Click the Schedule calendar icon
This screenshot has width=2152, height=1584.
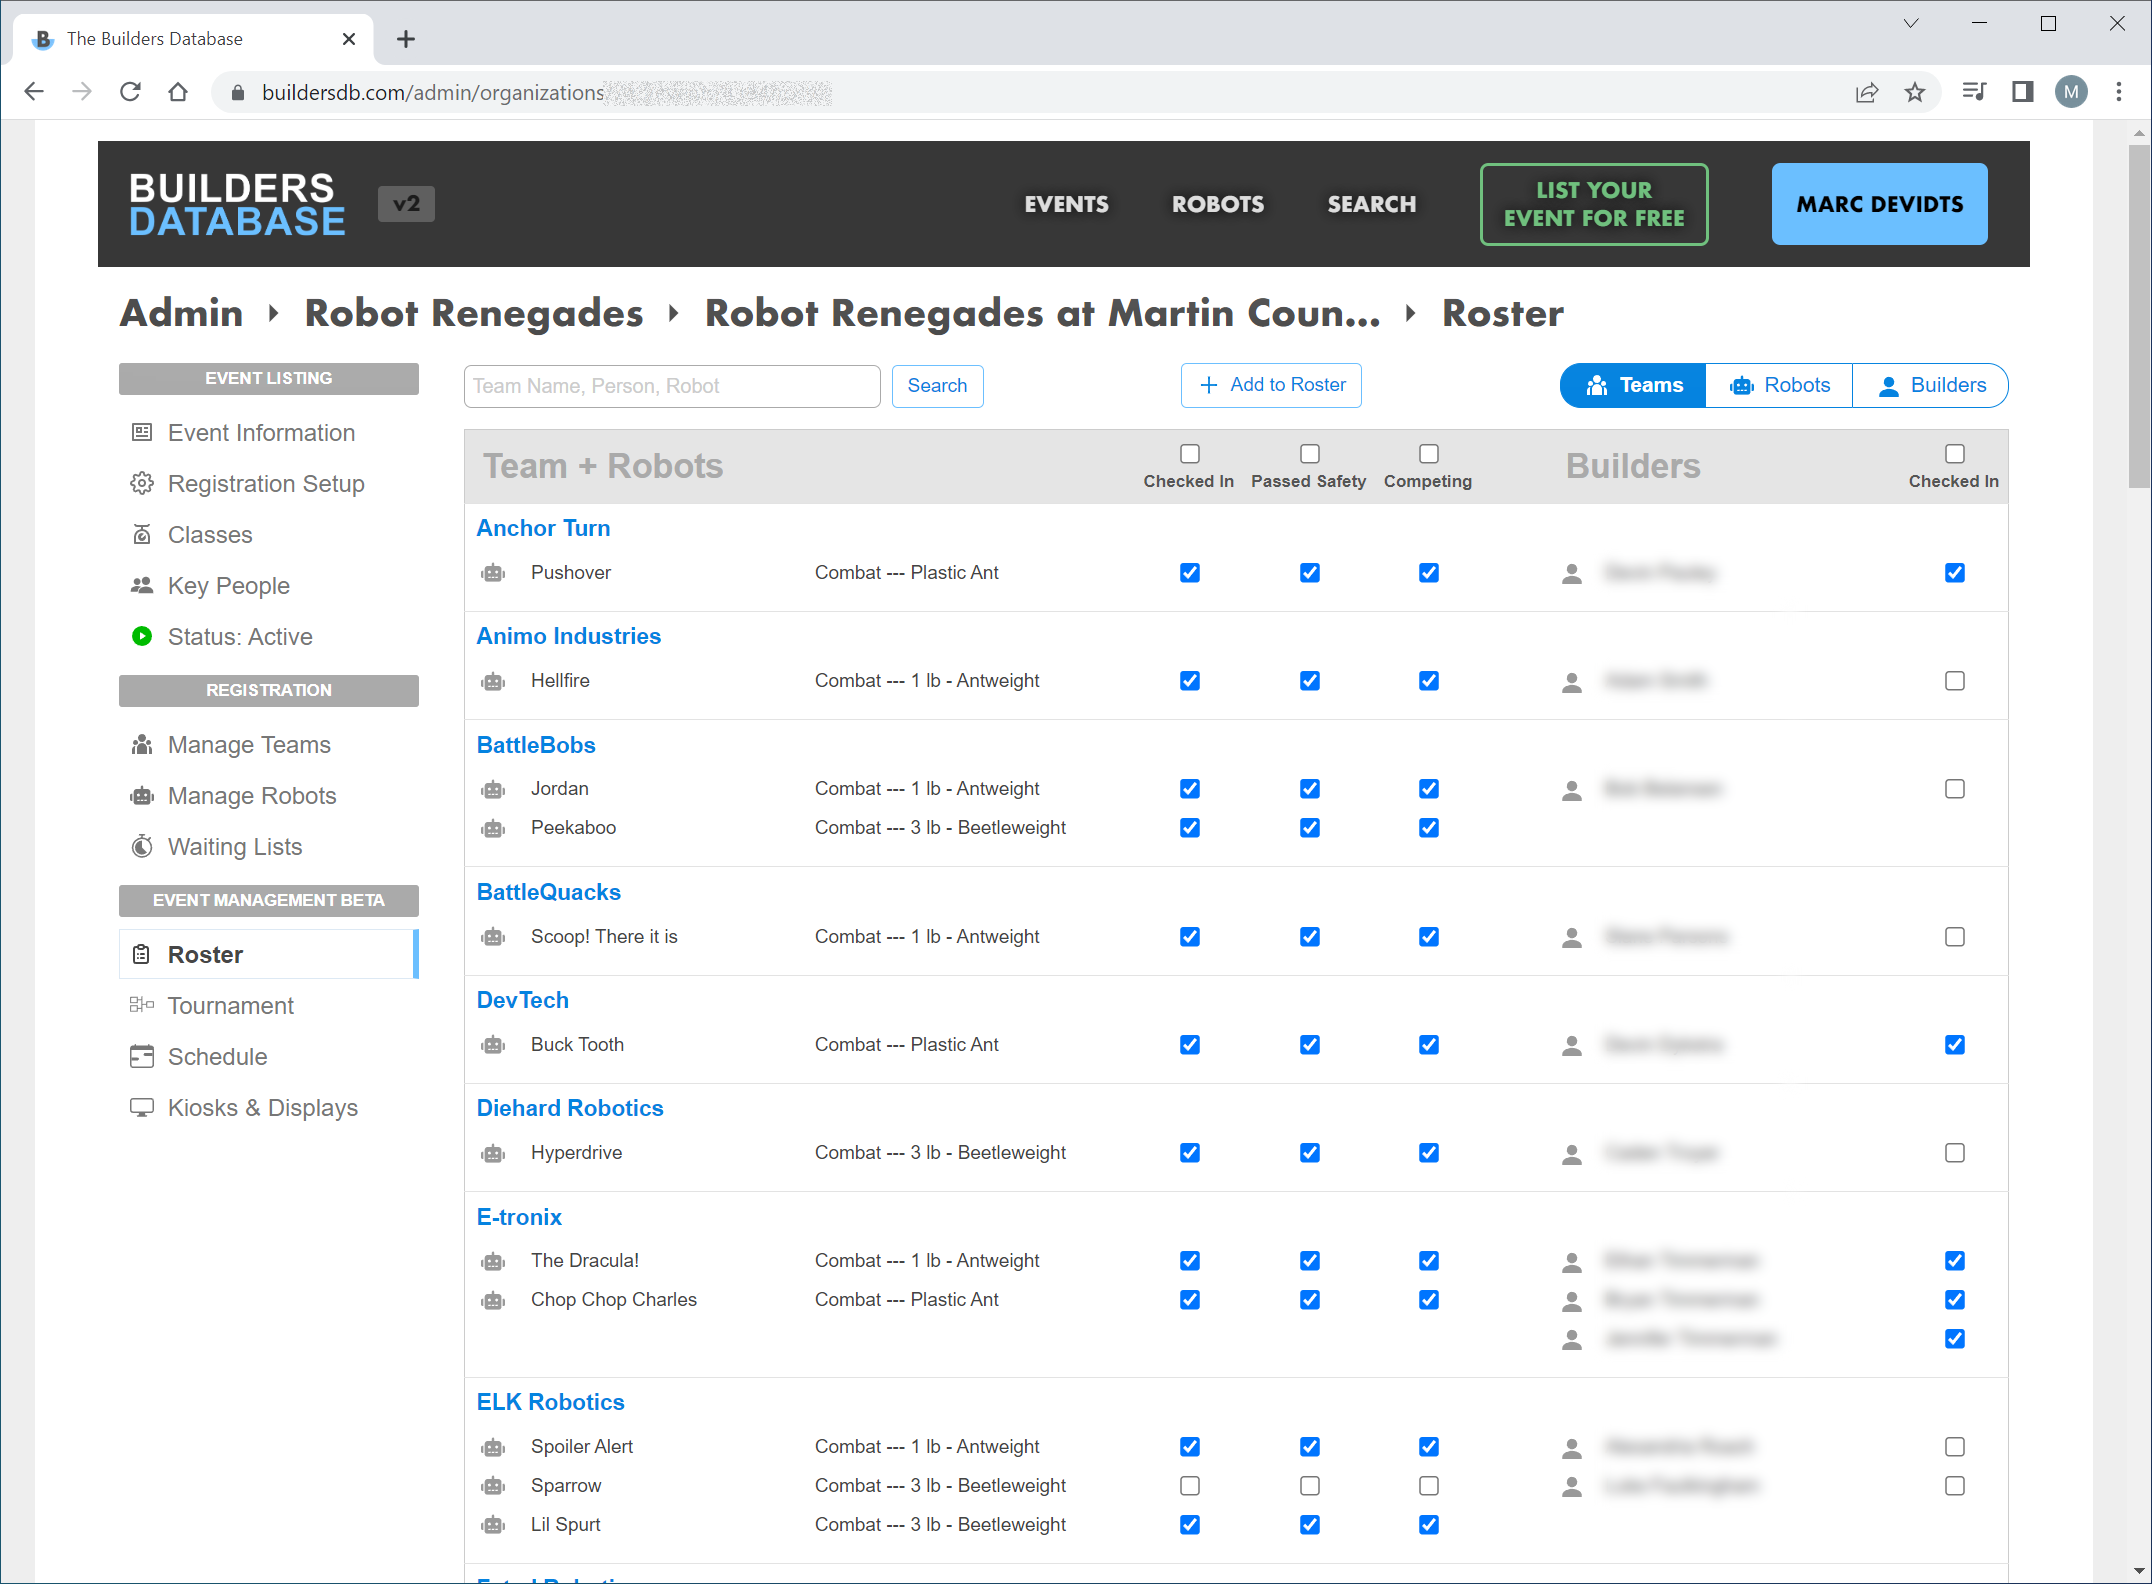[142, 1056]
